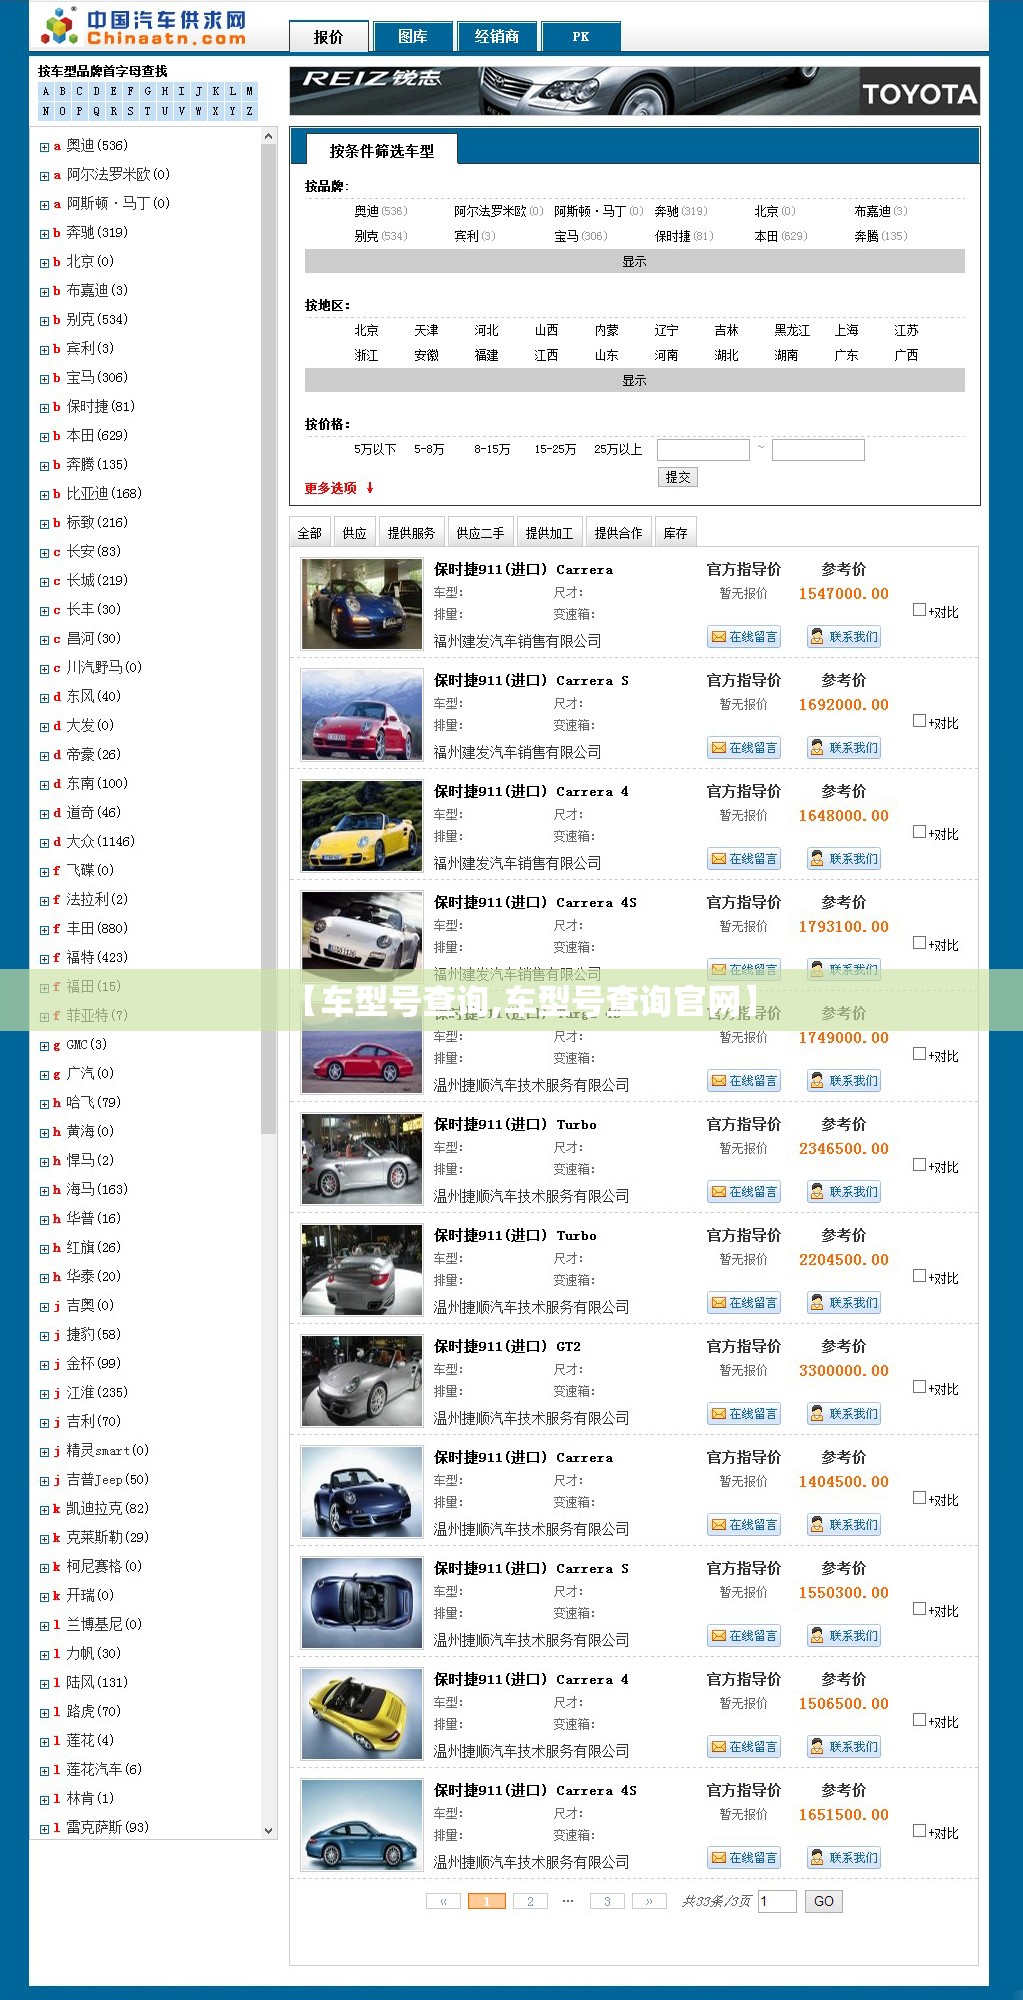This screenshot has height=2000, width=1023.
Task: Click 在线留言 for the 1506500.00 Carrera 4
Action: tap(744, 1747)
